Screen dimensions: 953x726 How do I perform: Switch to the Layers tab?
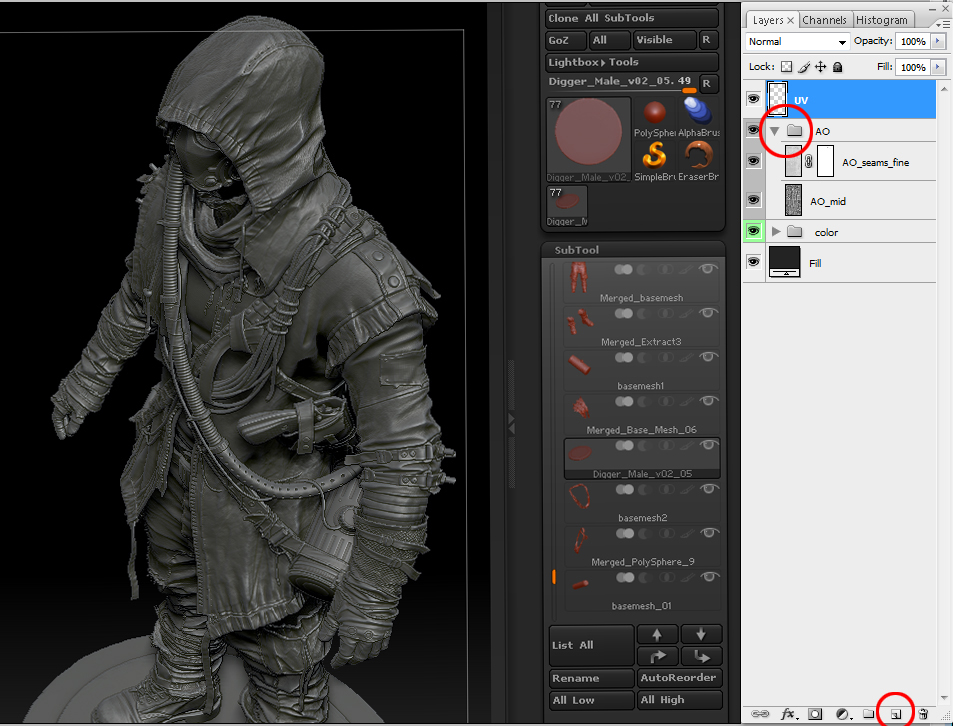[772, 20]
